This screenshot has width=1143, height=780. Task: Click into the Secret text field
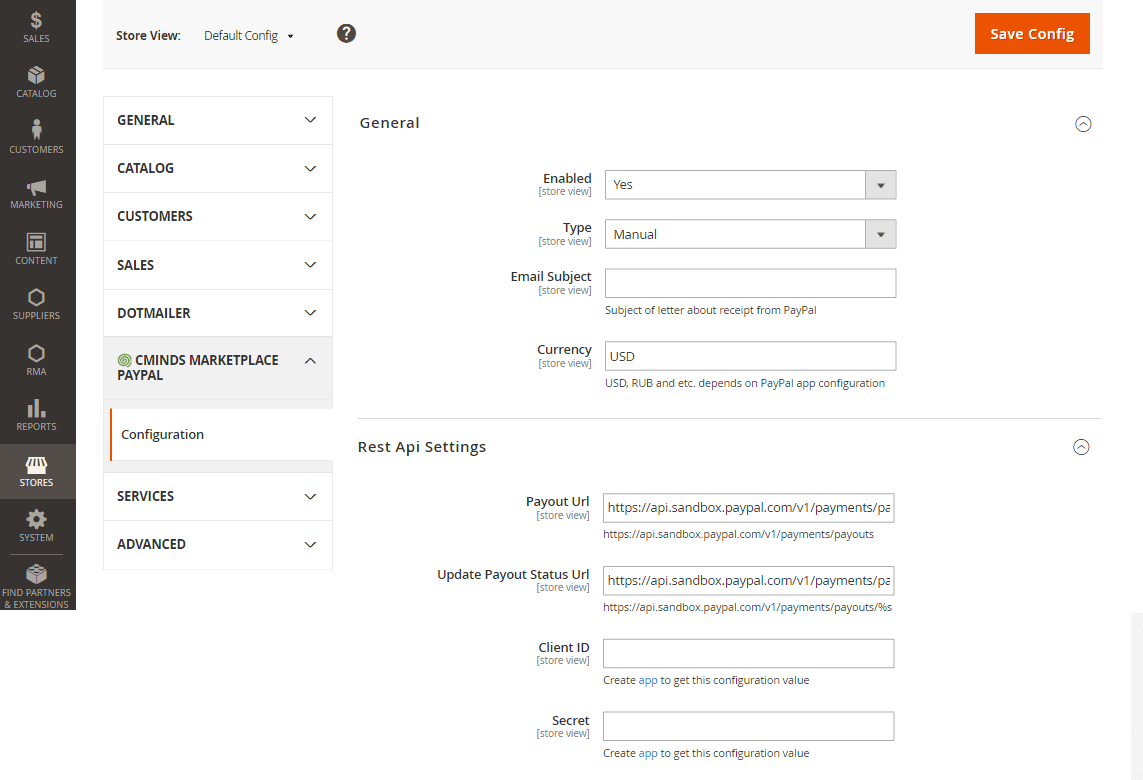point(748,726)
